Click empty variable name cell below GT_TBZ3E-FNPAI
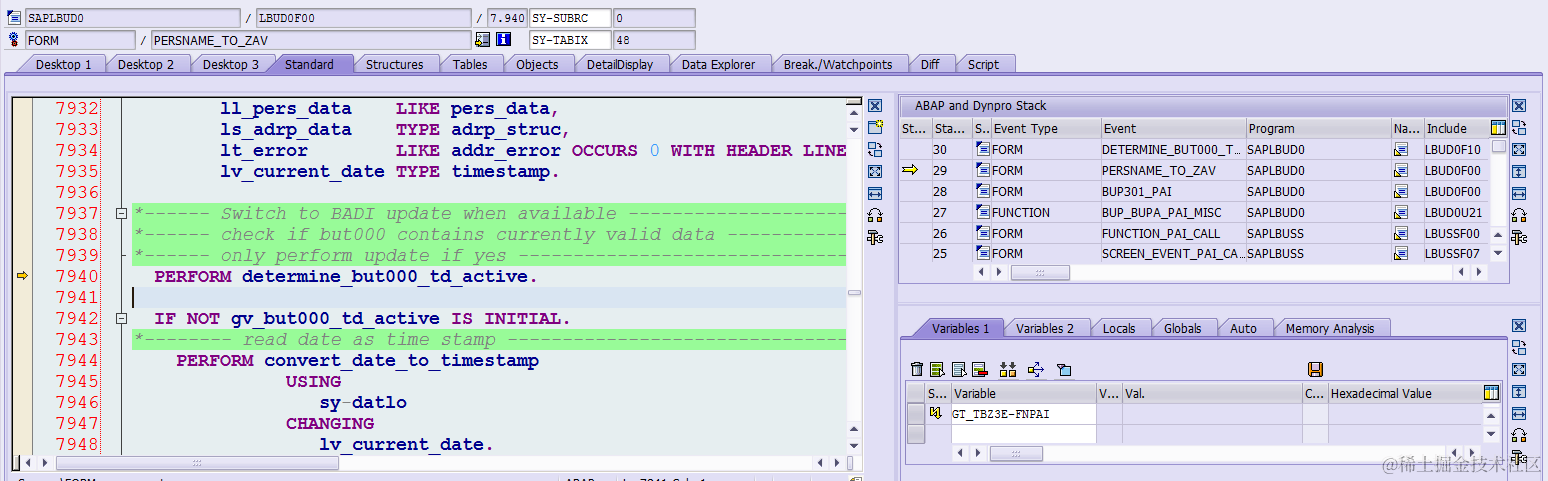Viewport: 1548px width, 481px height. click(1023, 434)
